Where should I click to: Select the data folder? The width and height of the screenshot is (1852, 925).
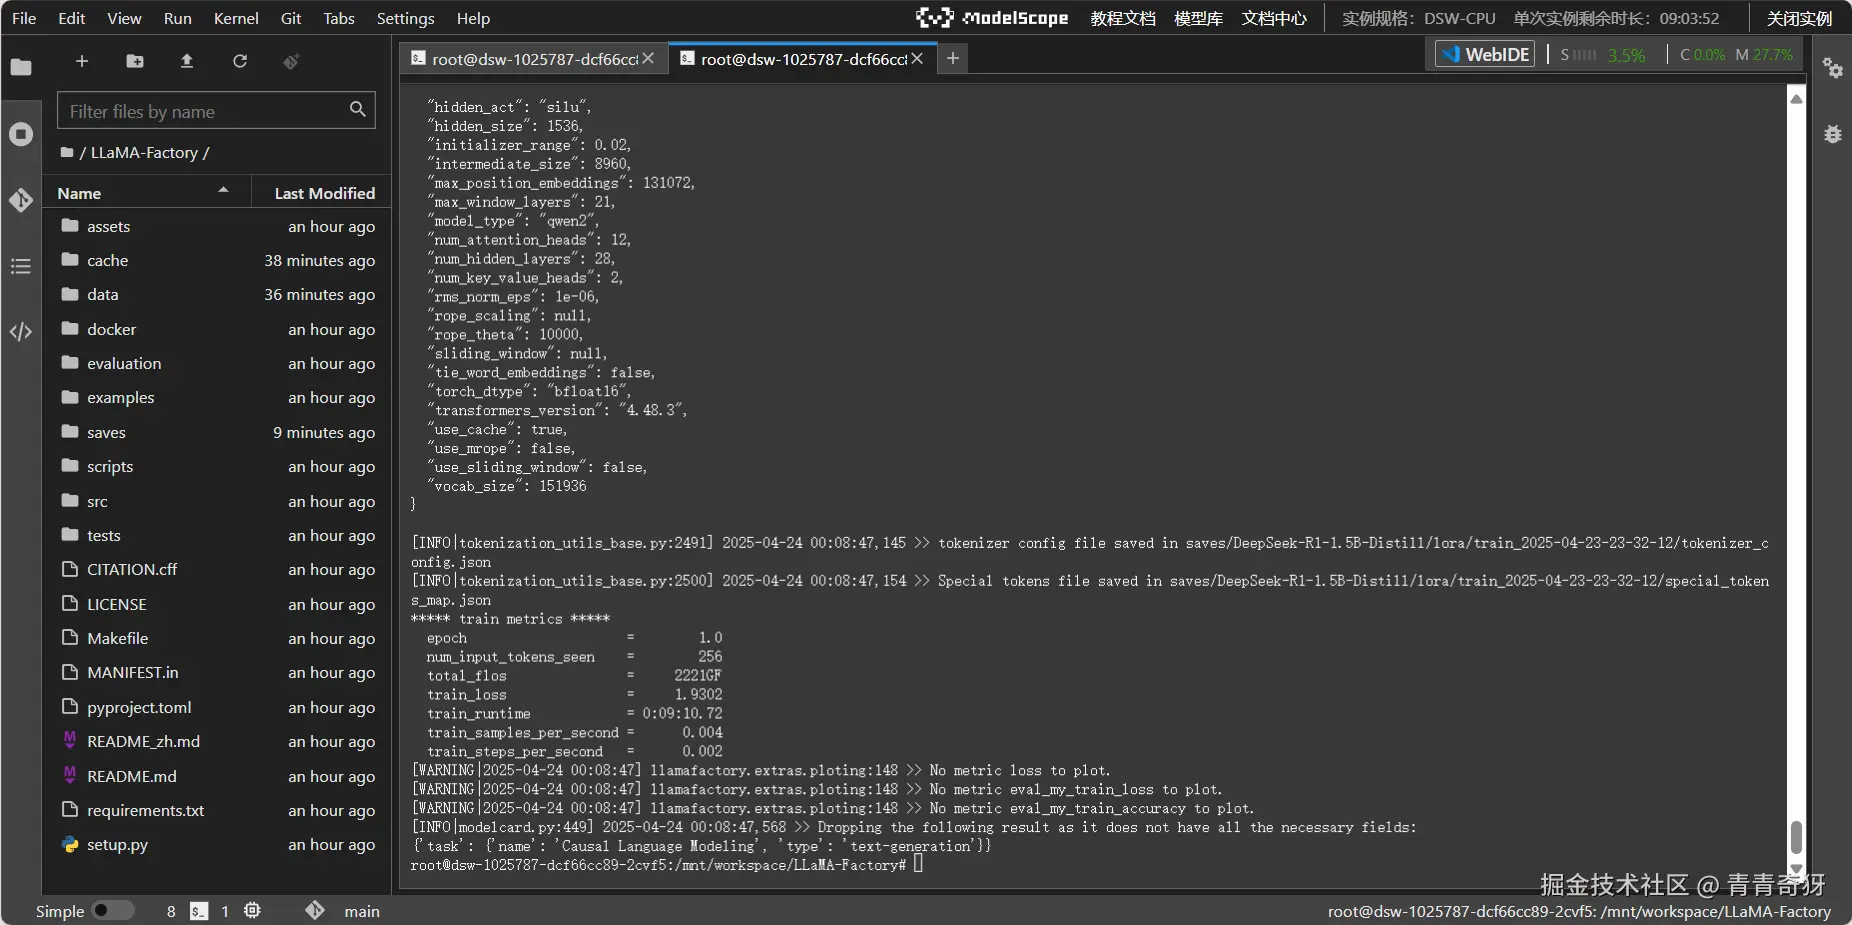point(217,295)
